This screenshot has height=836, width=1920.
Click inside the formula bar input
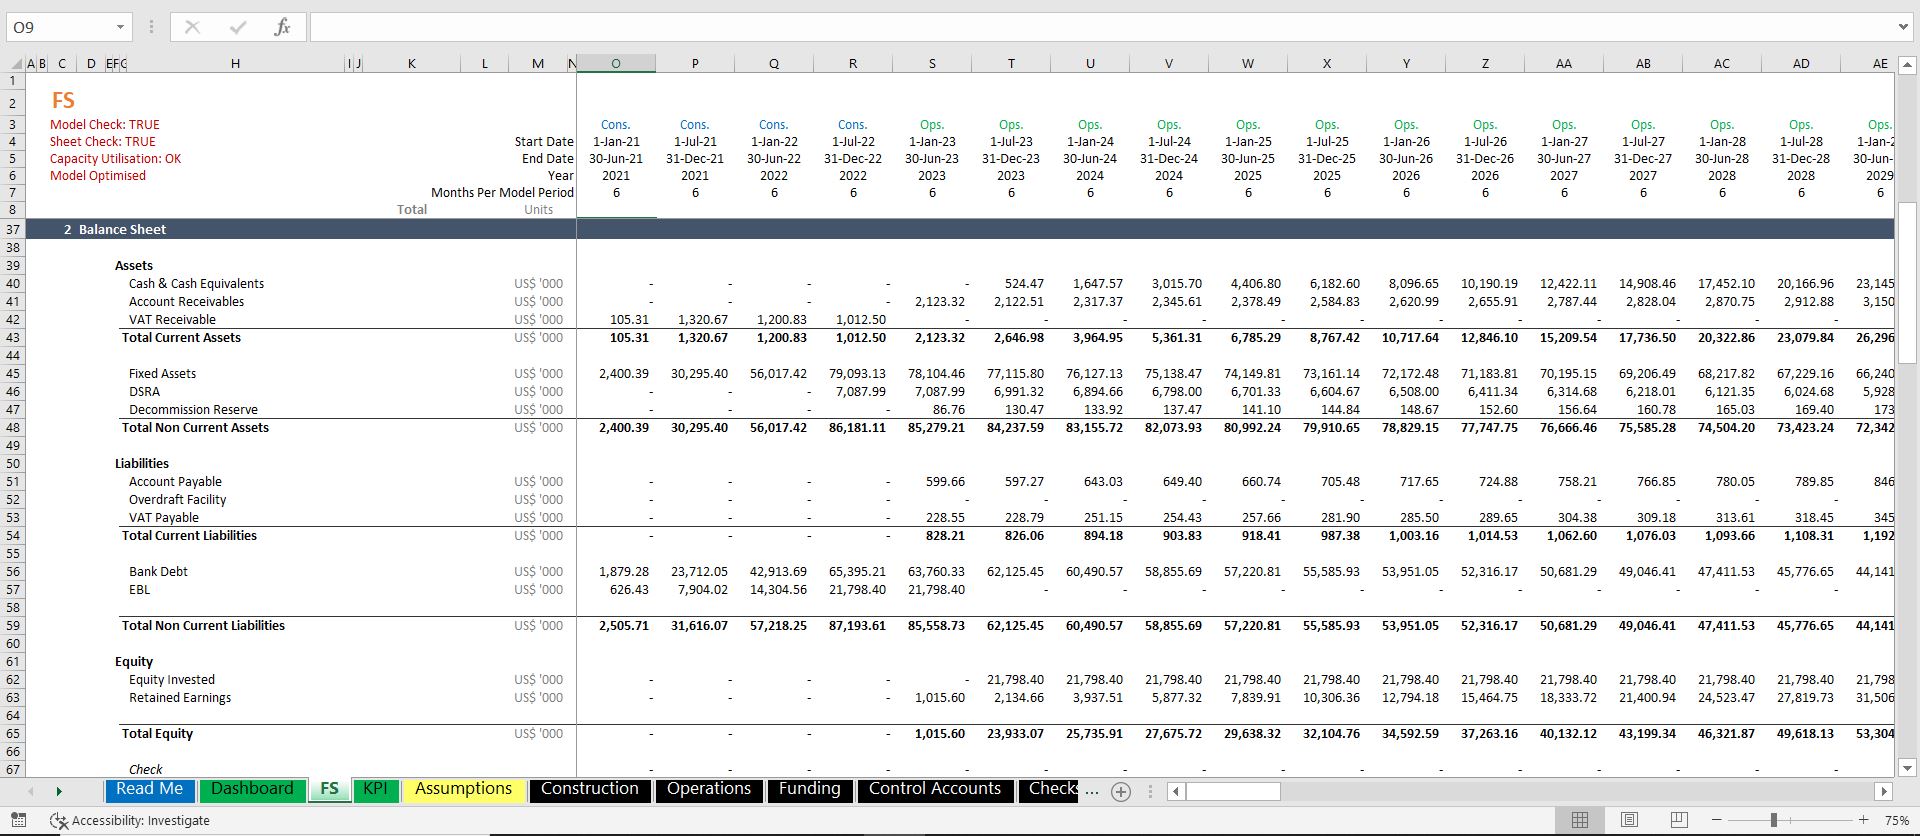pos(1100,27)
